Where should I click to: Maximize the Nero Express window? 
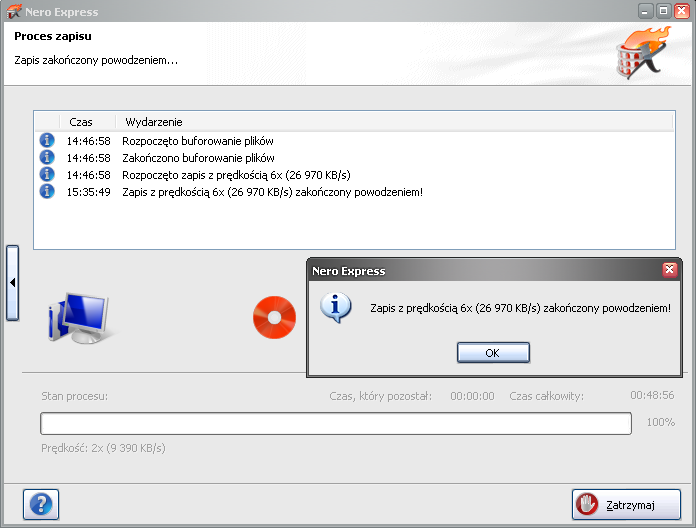[663, 11]
